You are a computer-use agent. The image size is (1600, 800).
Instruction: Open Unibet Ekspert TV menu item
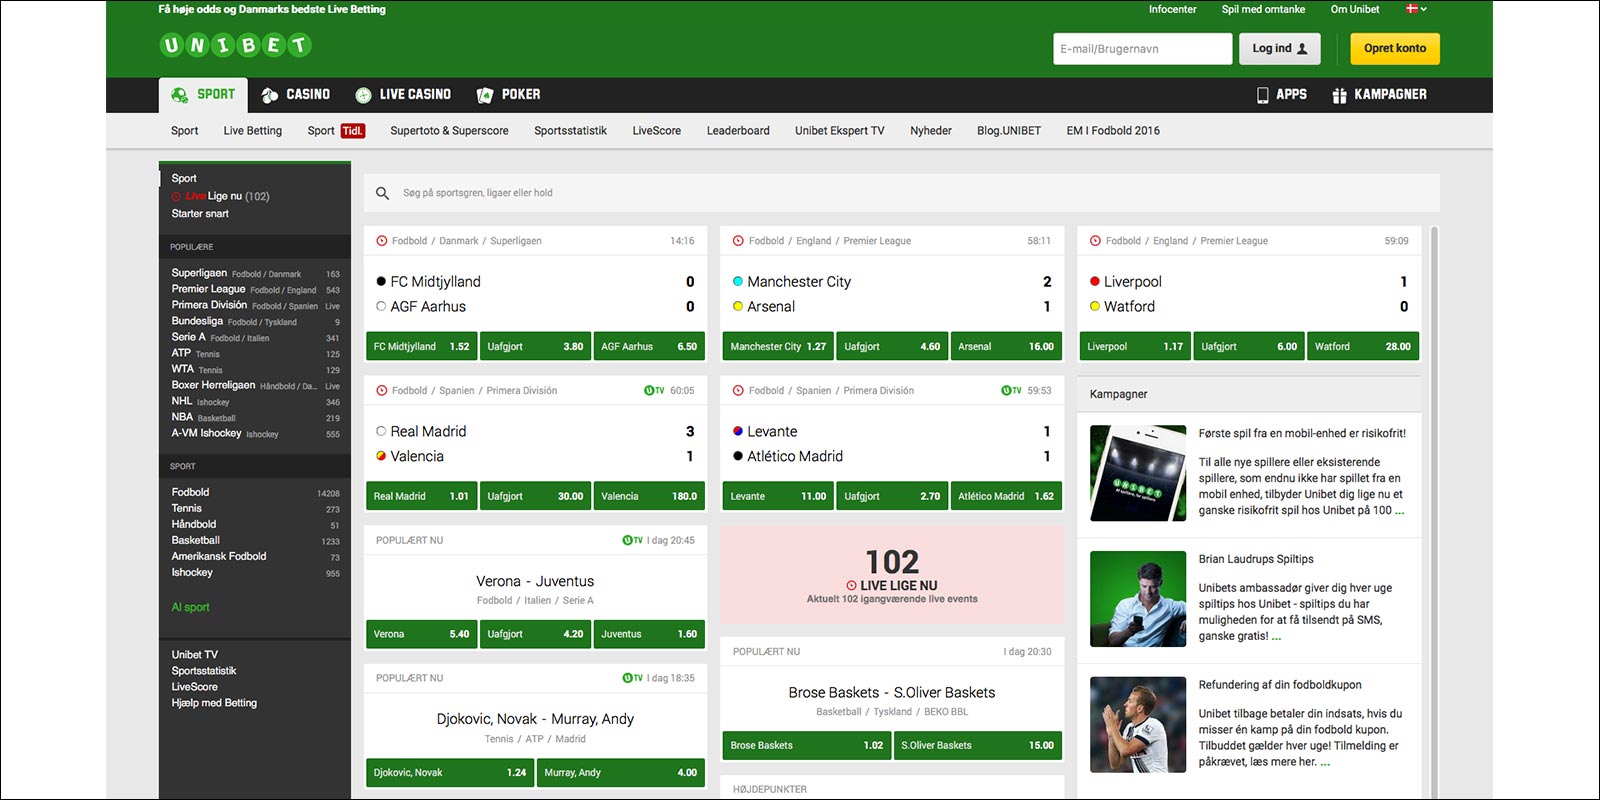[x=840, y=131]
